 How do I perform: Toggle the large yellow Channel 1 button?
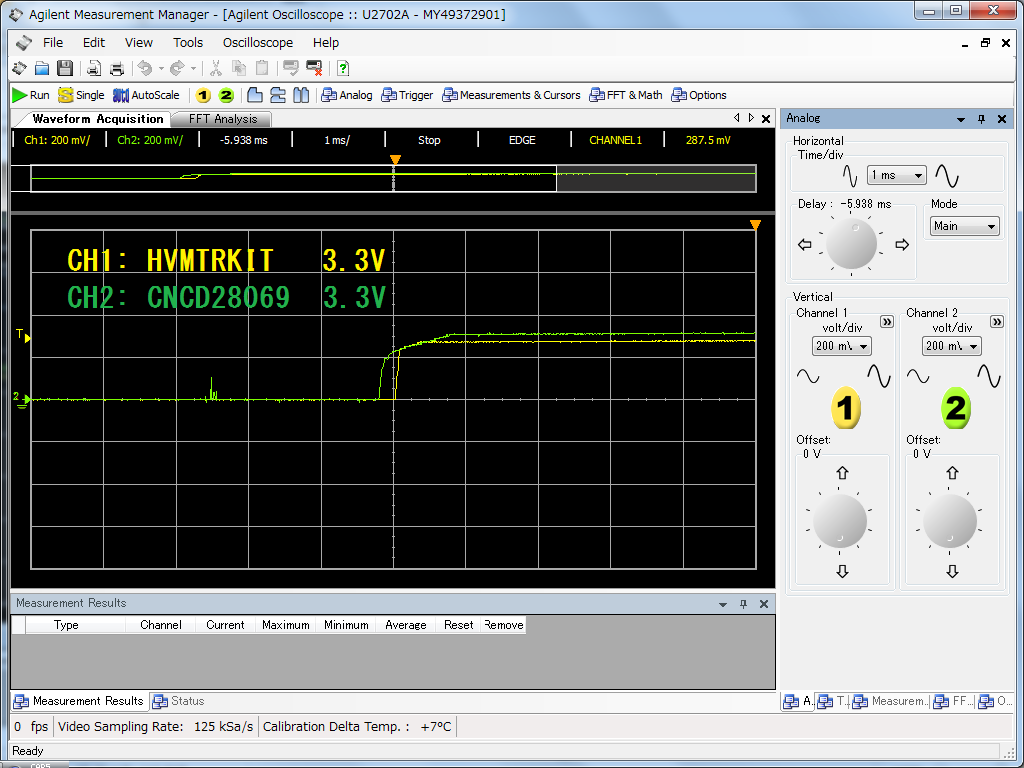point(845,408)
